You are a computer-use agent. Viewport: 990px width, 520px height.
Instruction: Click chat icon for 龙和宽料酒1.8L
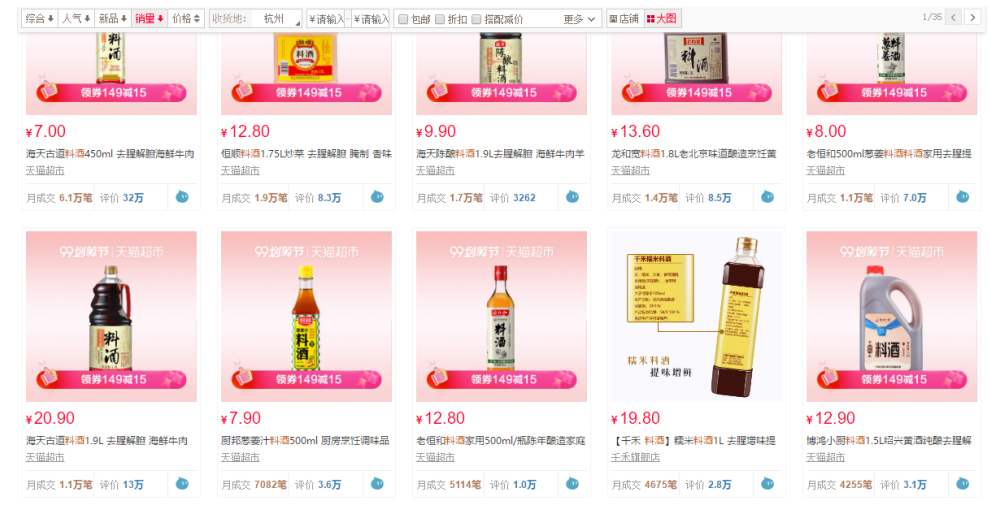[x=767, y=197]
